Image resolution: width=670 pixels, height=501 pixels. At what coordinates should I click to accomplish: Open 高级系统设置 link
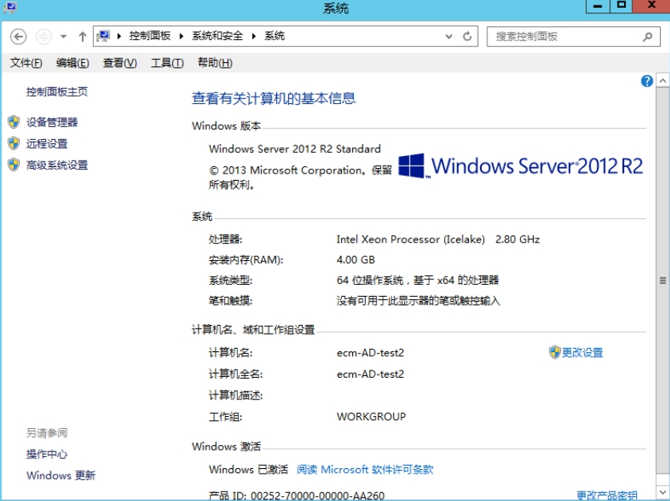pyautogui.click(x=57, y=165)
